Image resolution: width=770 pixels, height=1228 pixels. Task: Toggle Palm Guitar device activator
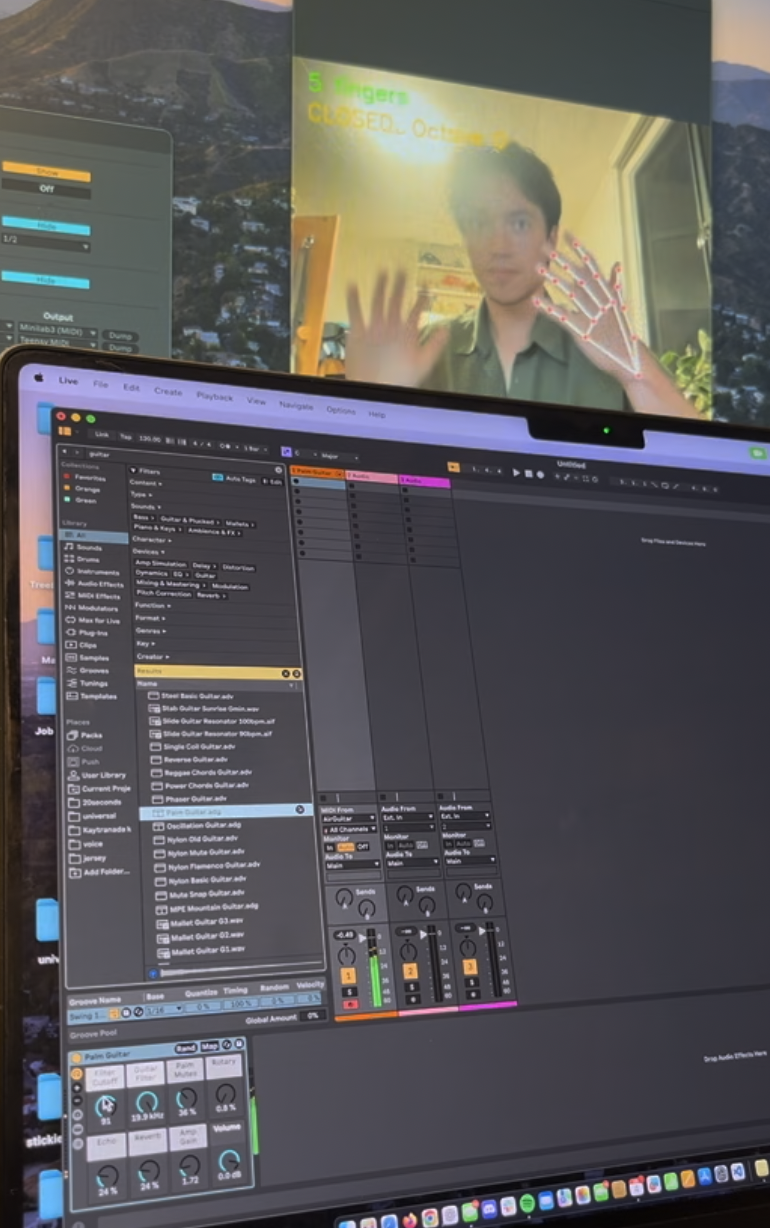[77, 1056]
